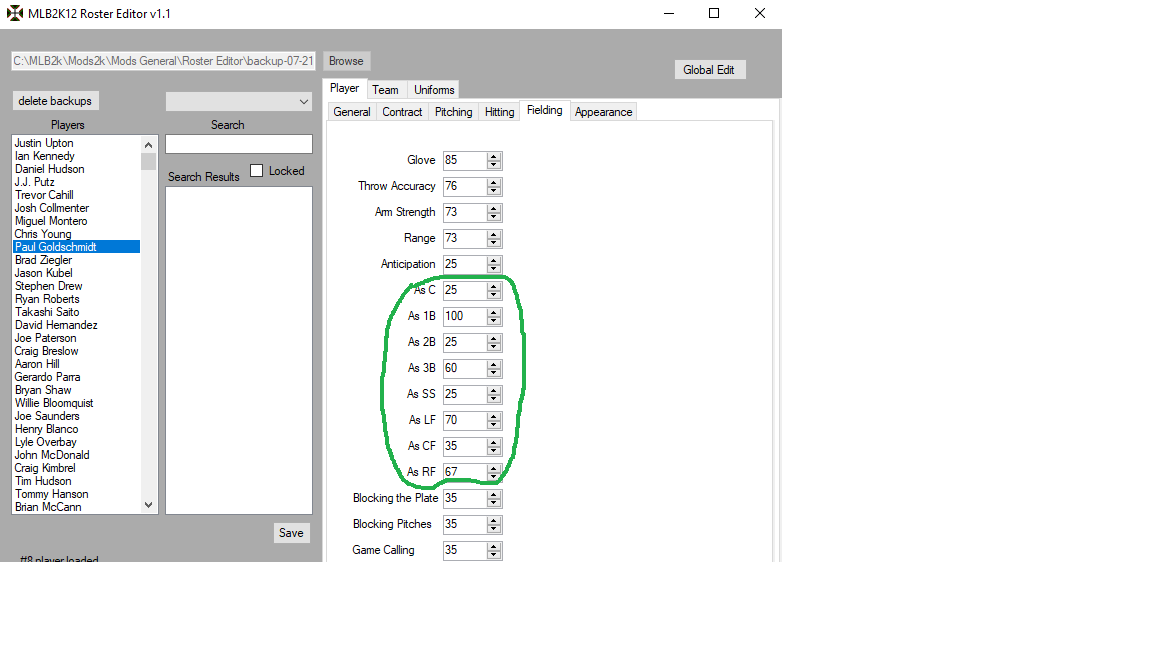The image size is (1152, 648).
Task: Click the Players list scroll up arrow
Action: click(x=148, y=145)
